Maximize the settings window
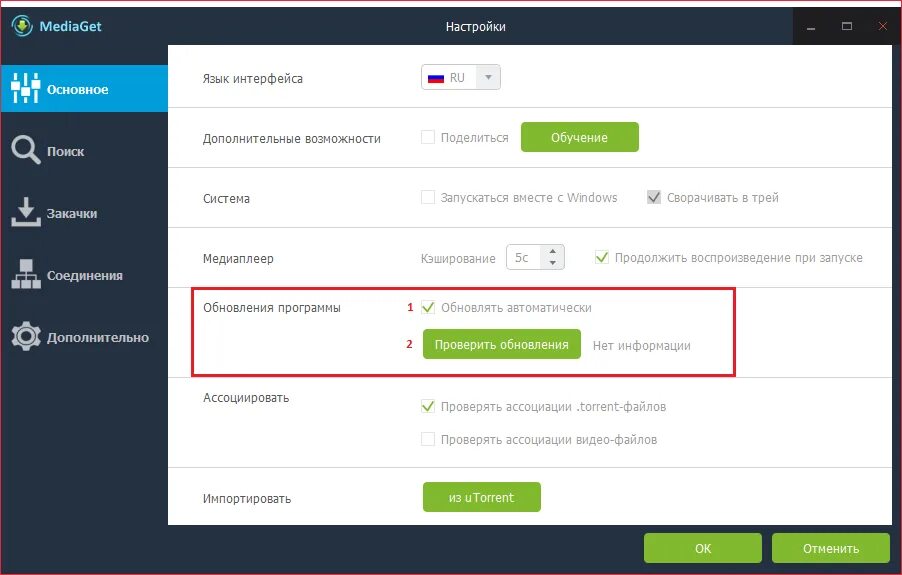Screen dimensions: 902x575 847,26
